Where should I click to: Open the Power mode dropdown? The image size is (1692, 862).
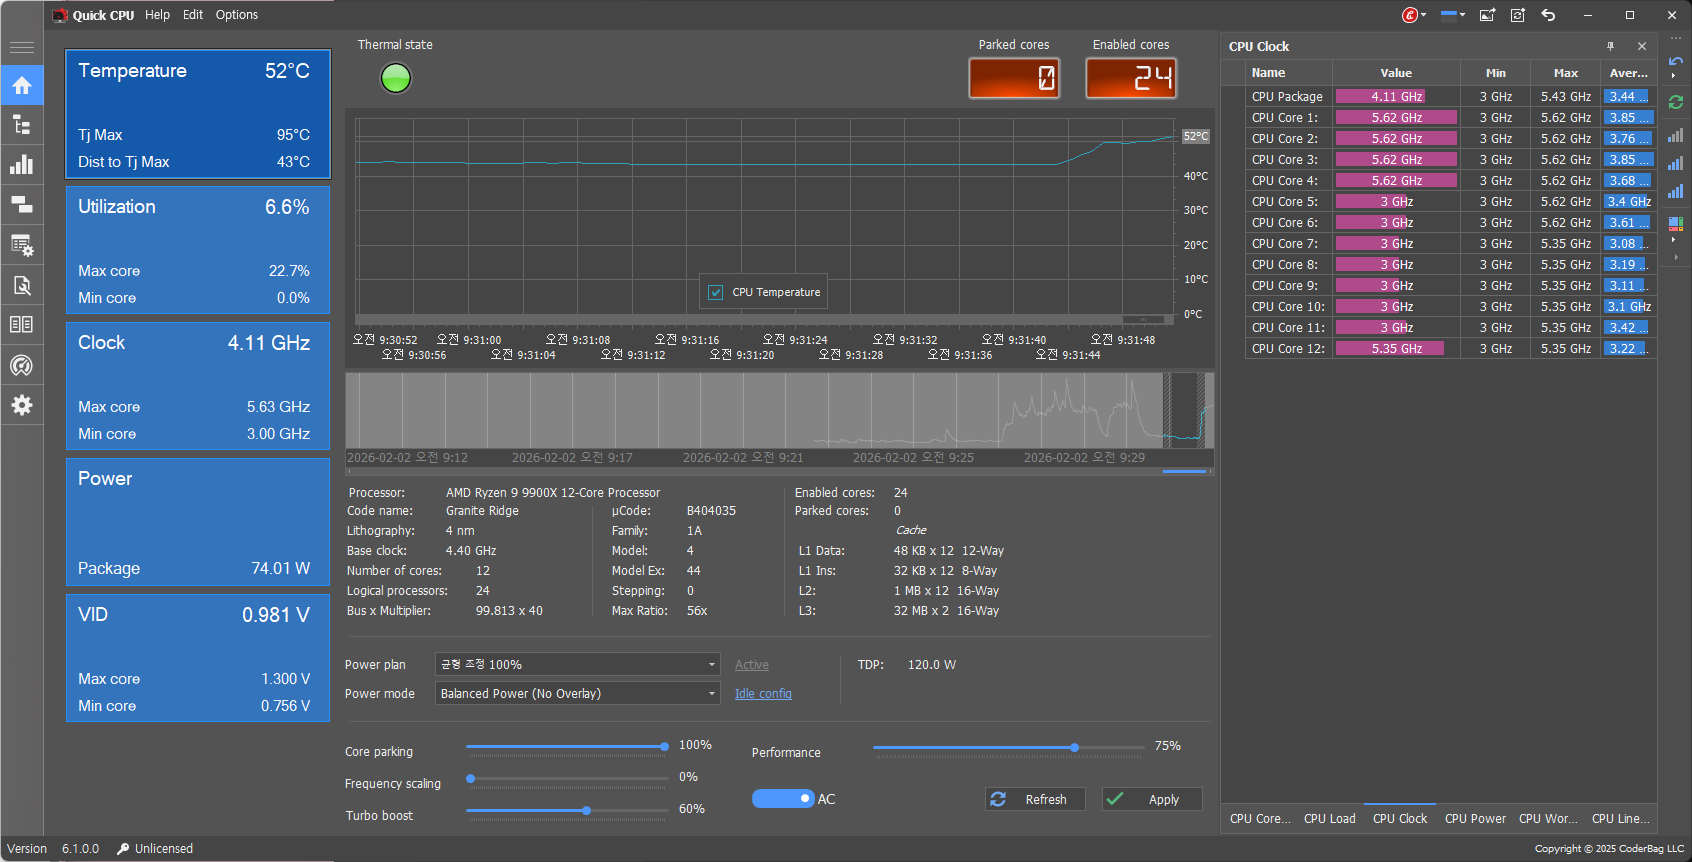coord(578,693)
